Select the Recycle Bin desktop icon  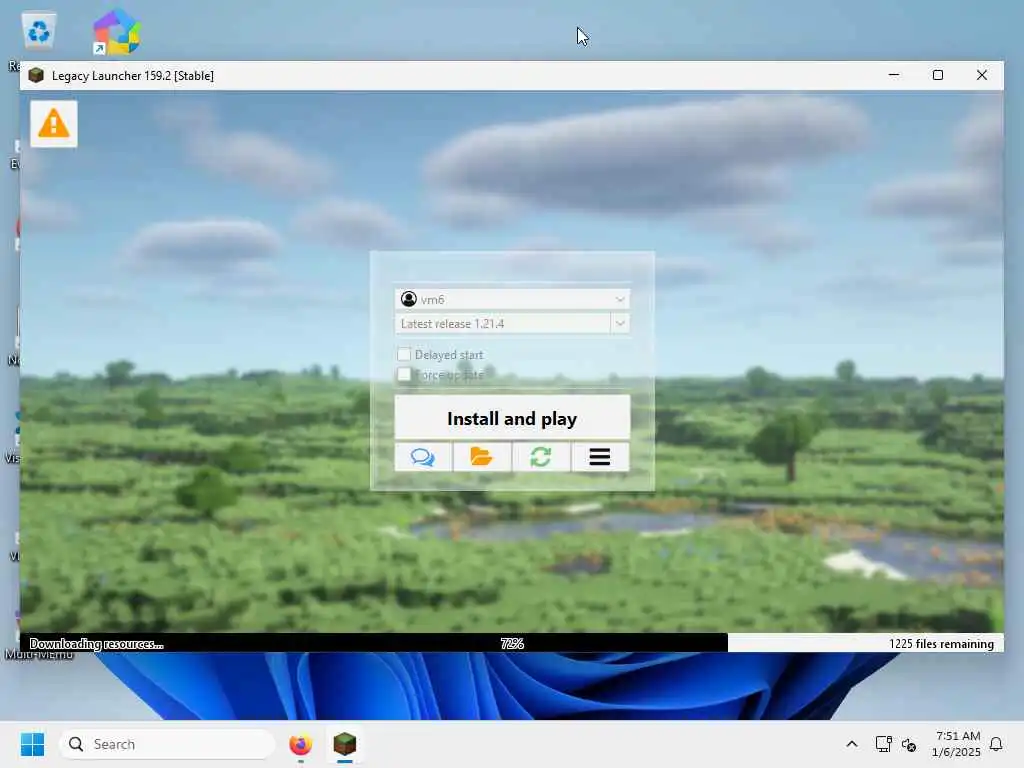click(39, 31)
